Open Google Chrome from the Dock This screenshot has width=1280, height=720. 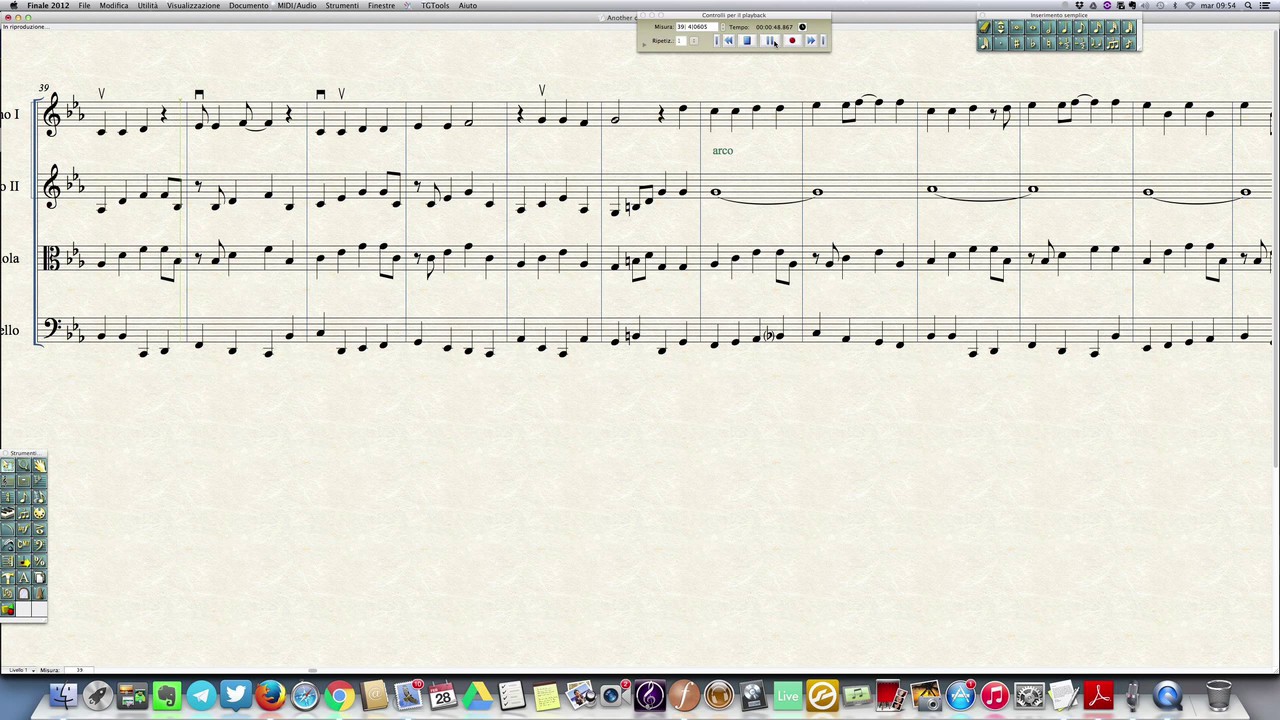coord(339,695)
